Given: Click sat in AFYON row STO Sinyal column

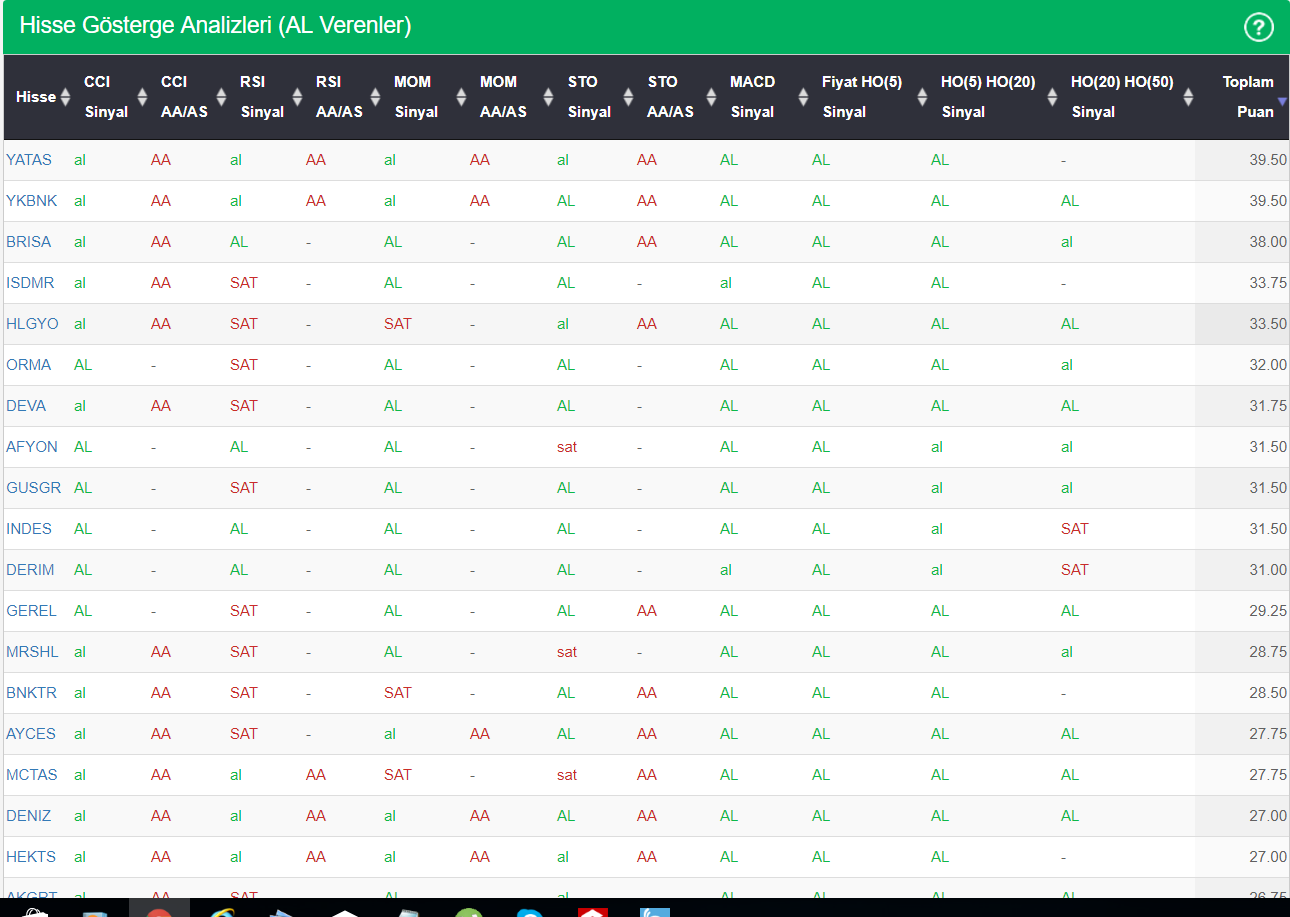Looking at the screenshot, I should coord(567,447).
